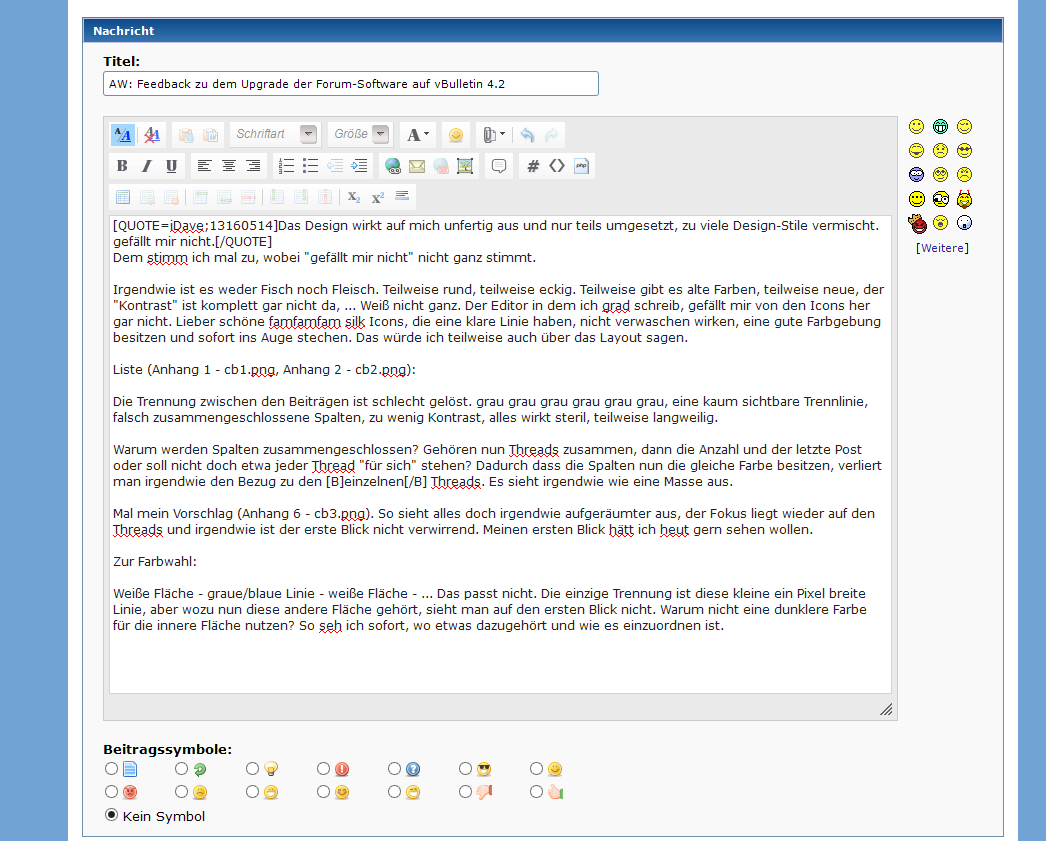Screen dimensions: 1046x841
Task: Wrap the selection in quote tags
Action: (499, 166)
